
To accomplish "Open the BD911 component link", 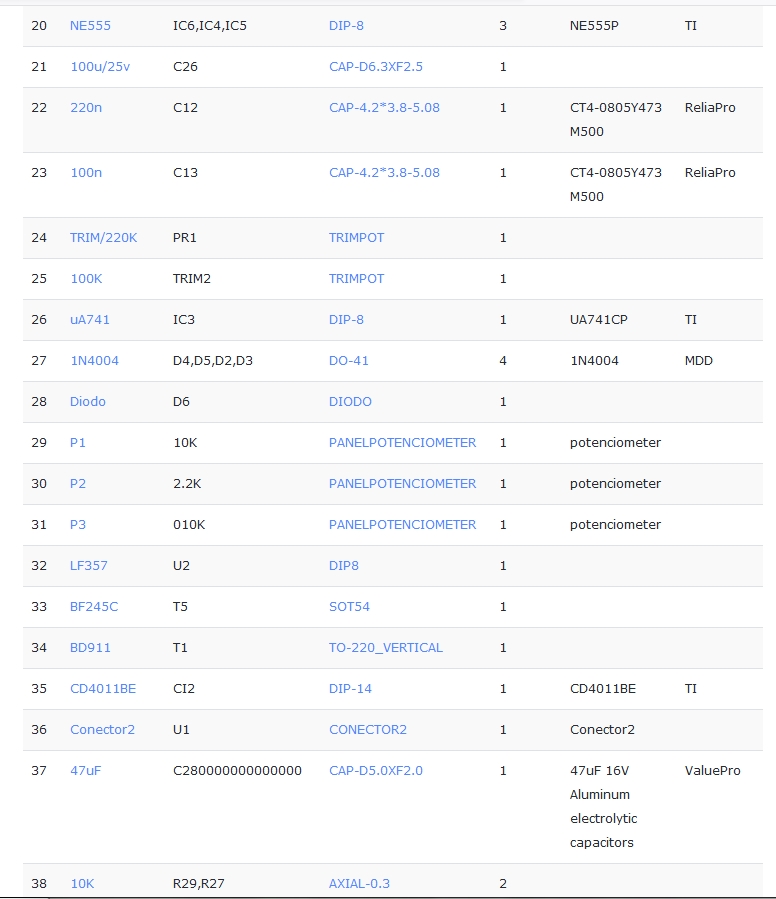I will pos(90,648).
